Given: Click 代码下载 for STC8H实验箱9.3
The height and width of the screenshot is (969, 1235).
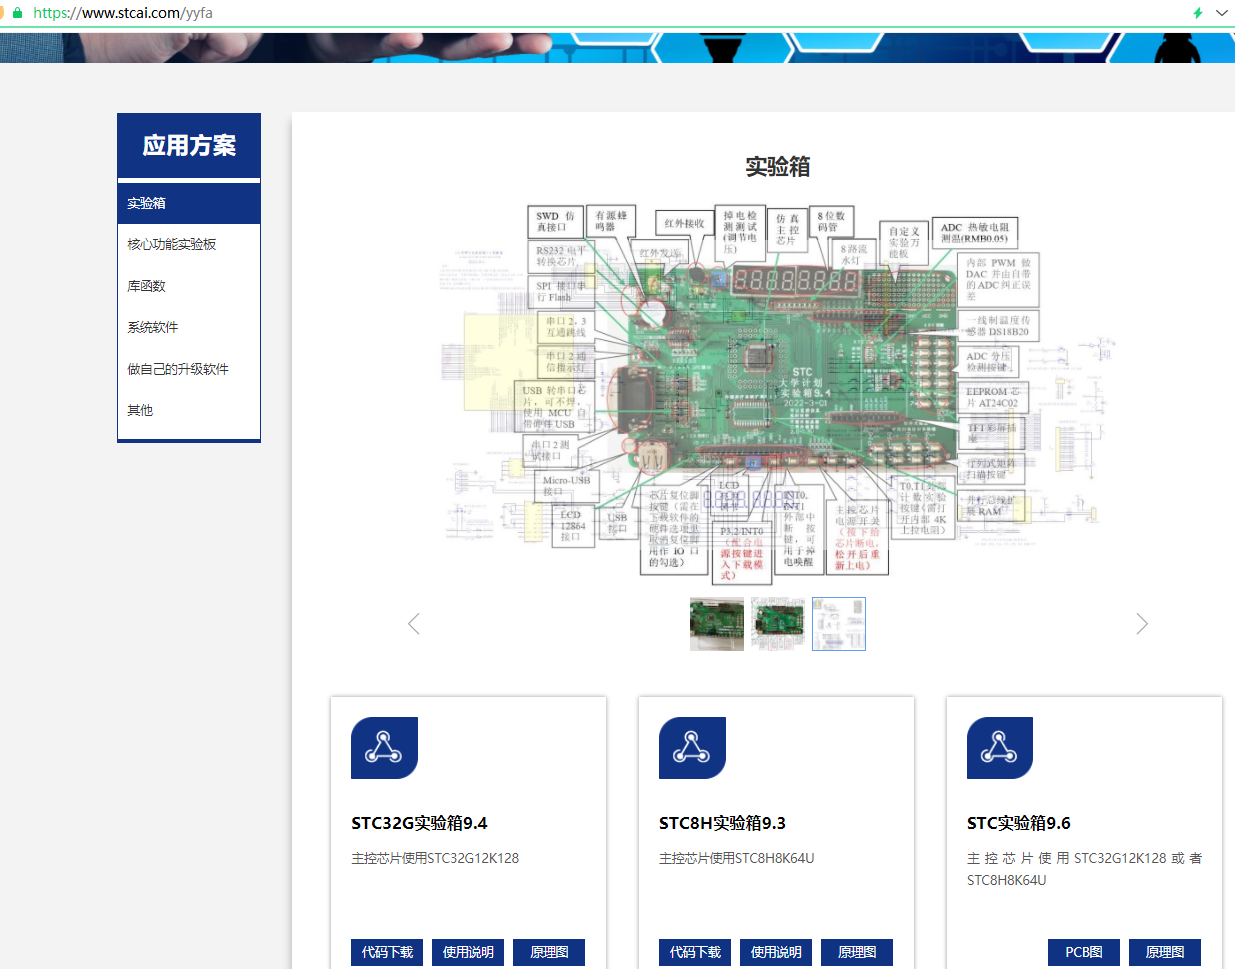Looking at the screenshot, I should 695,952.
